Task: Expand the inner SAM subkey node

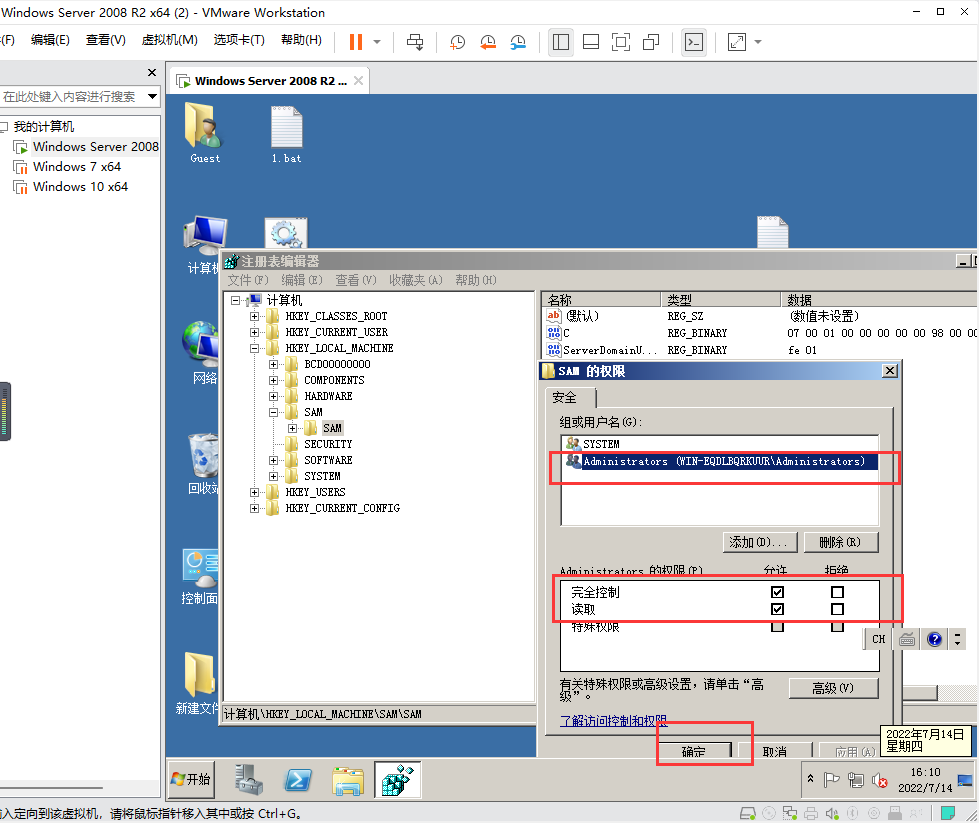Action: 292,428
